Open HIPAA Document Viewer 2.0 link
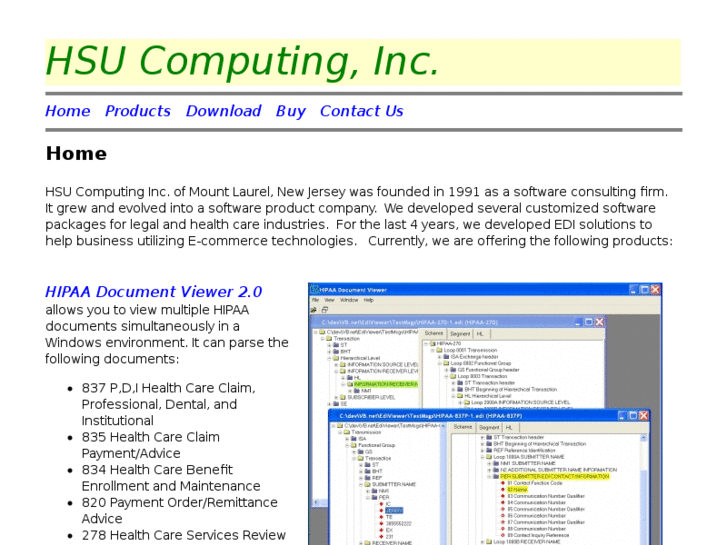The width and height of the screenshot is (727, 545). pyautogui.click(x=153, y=292)
